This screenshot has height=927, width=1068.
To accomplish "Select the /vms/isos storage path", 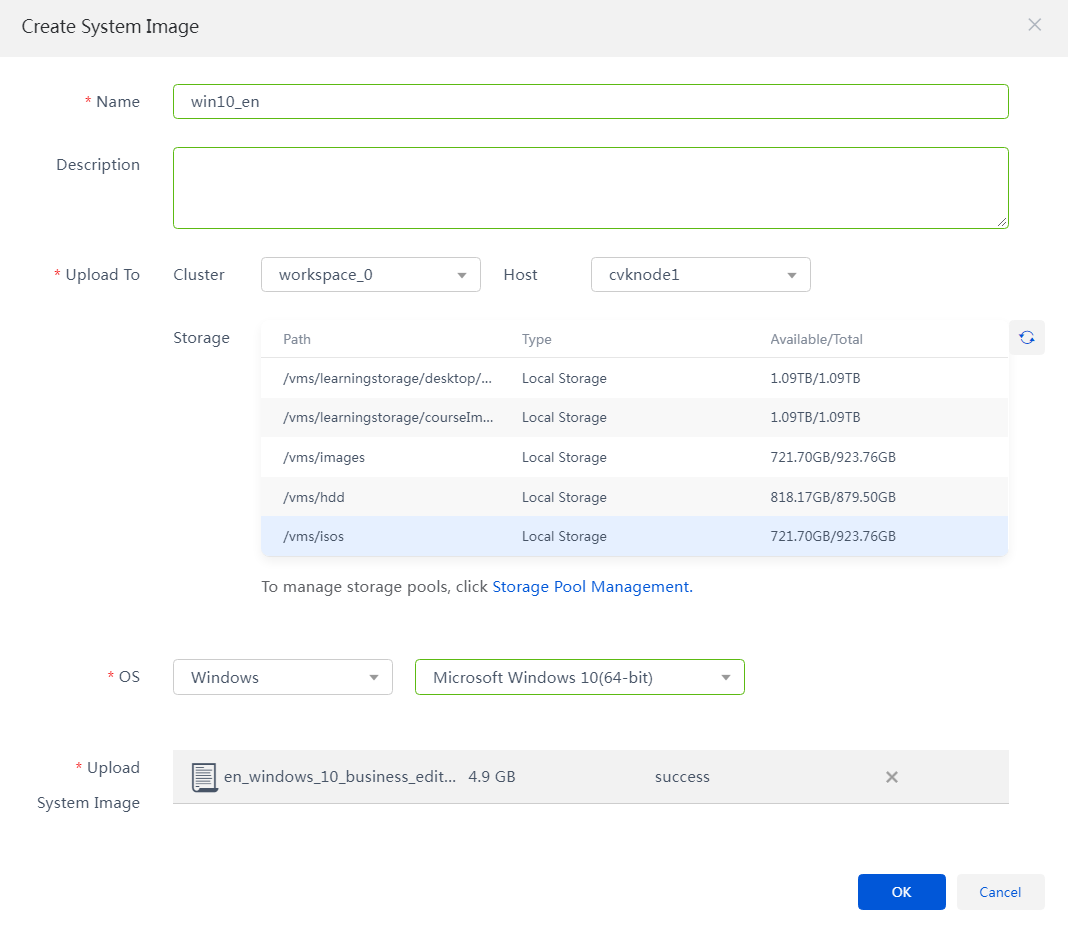I will [x=313, y=537].
